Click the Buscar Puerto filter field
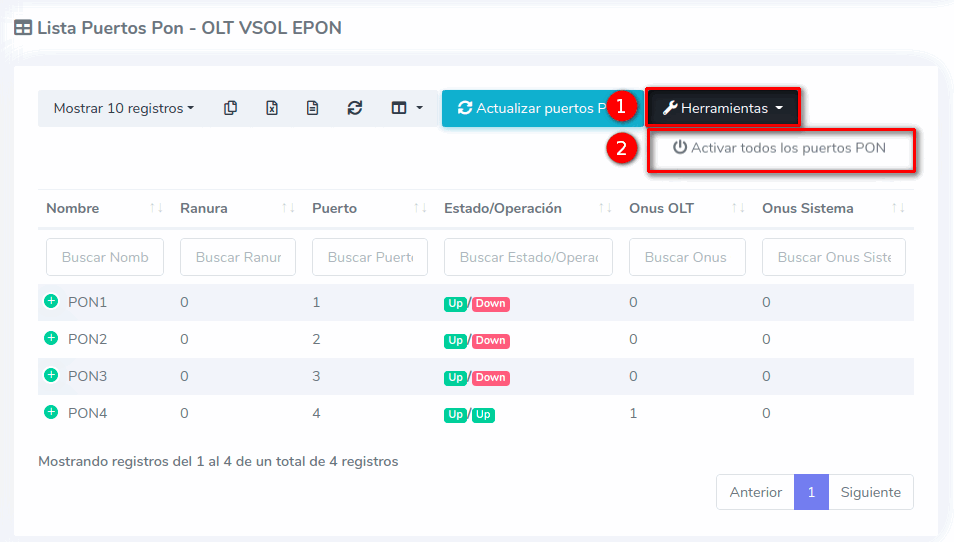This screenshot has width=954, height=542. [370, 257]
